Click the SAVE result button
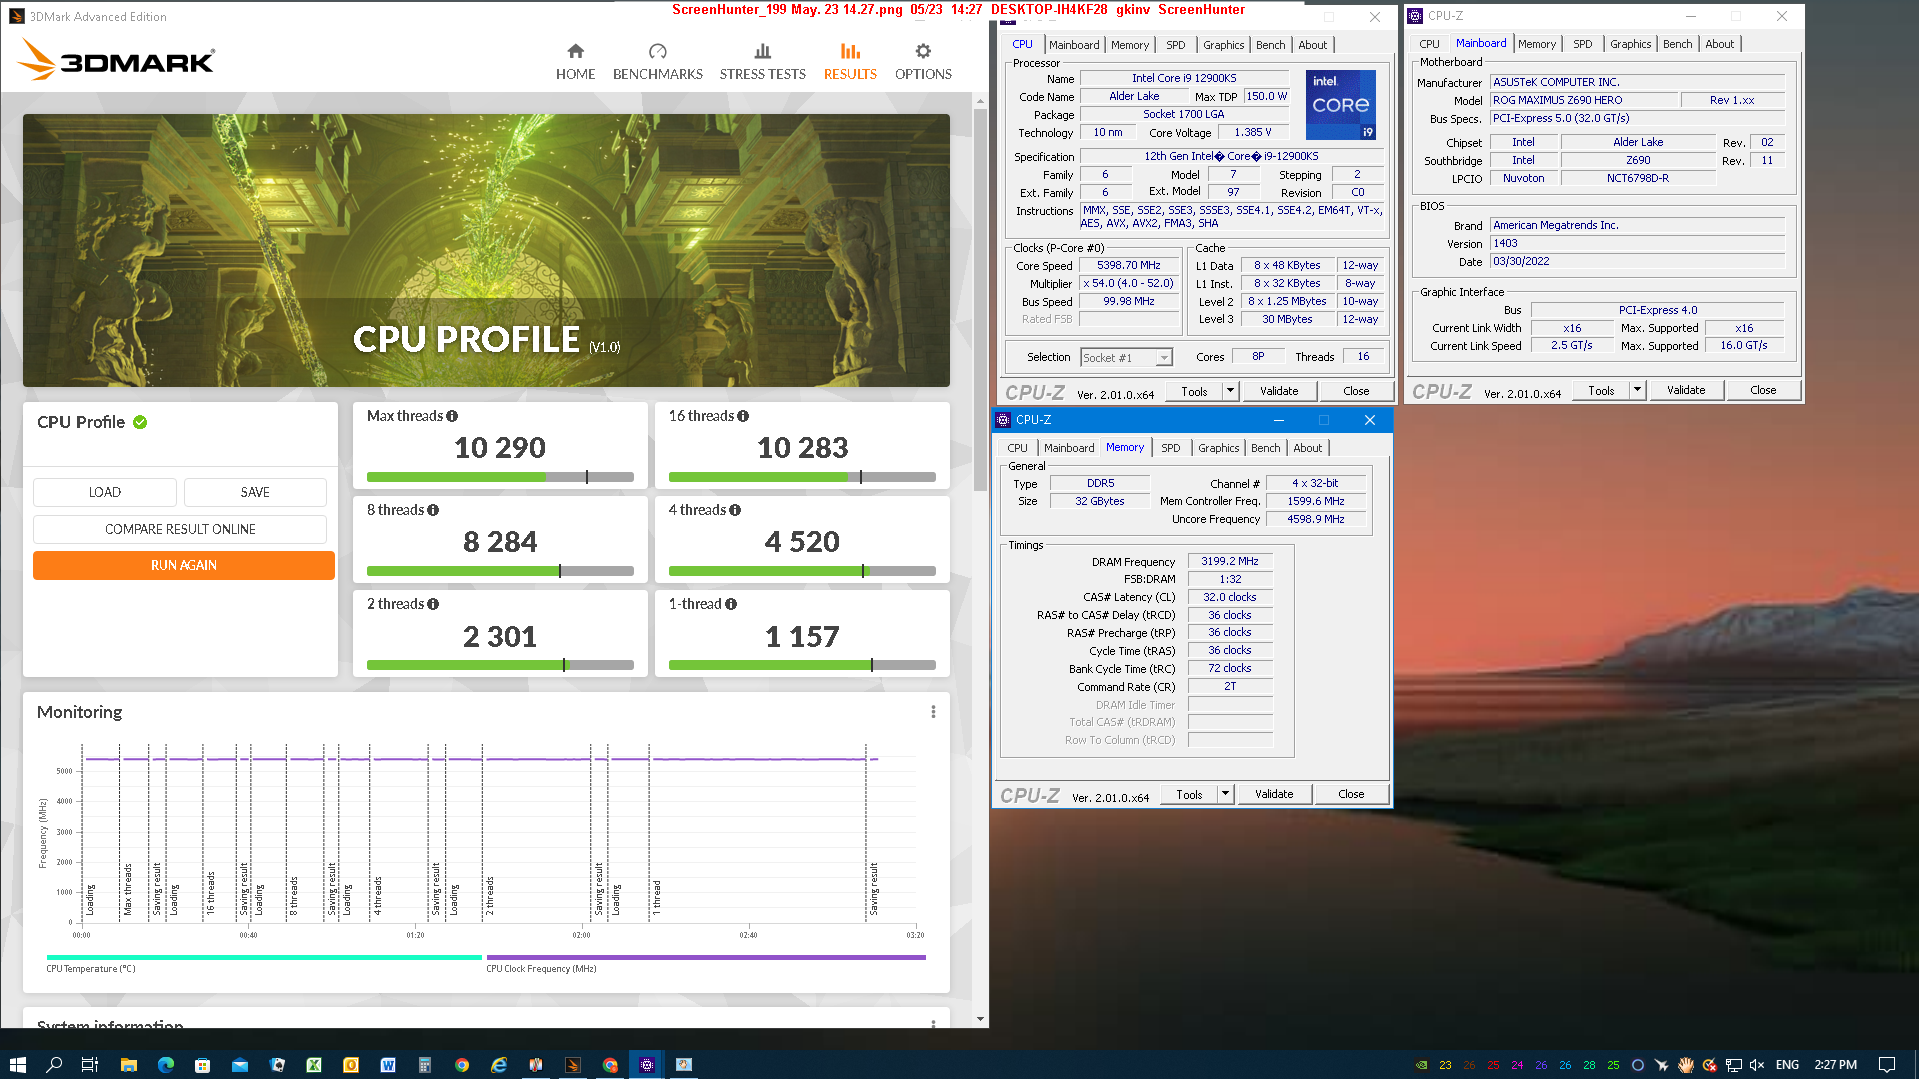 [255, 492]
